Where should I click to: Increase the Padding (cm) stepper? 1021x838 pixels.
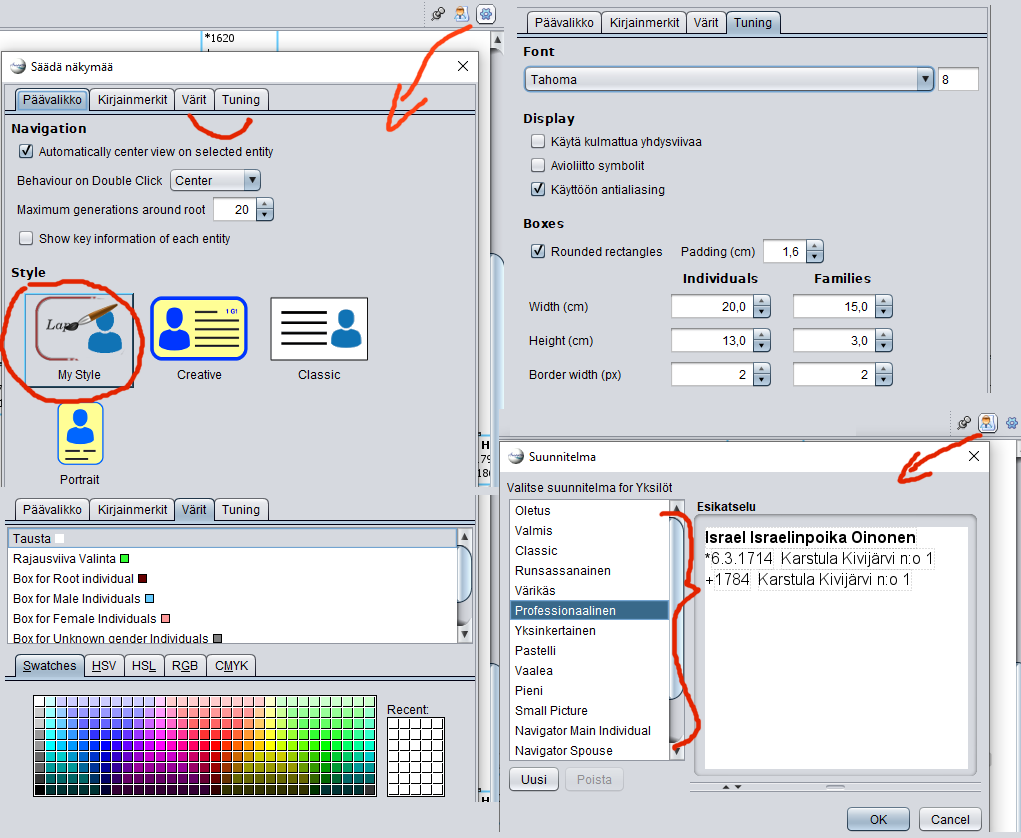(x=815, y=246)
